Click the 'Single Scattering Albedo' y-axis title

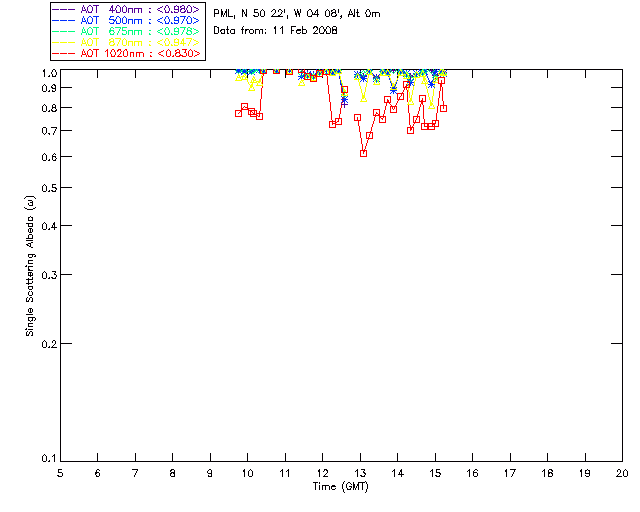click(30, 266)
